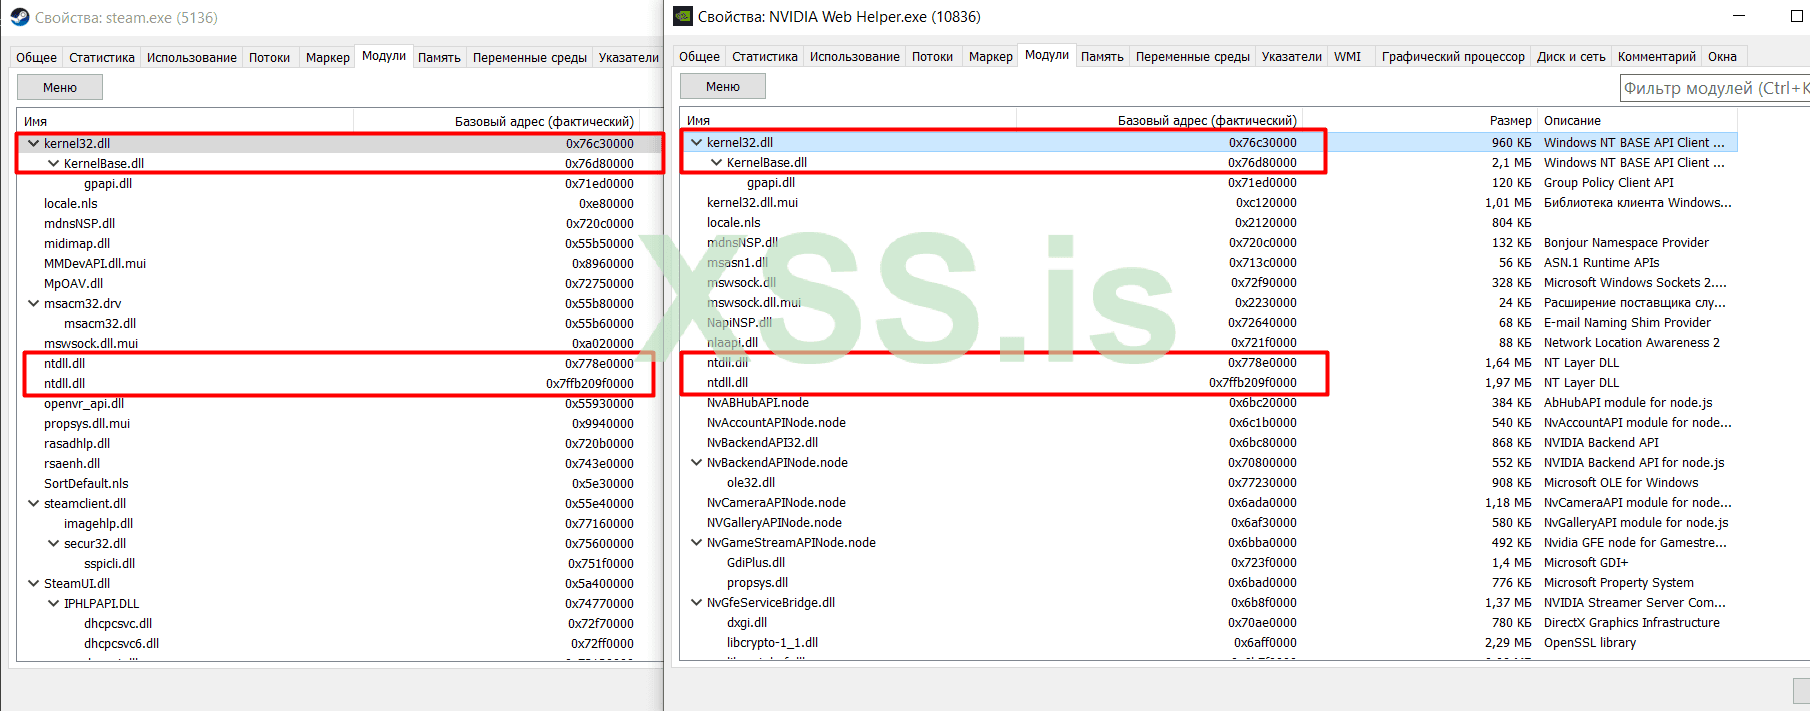Open Общее tab in NVIDIA Web Helper window
The height and width of the screenshot is (711, 1810).
699,56
